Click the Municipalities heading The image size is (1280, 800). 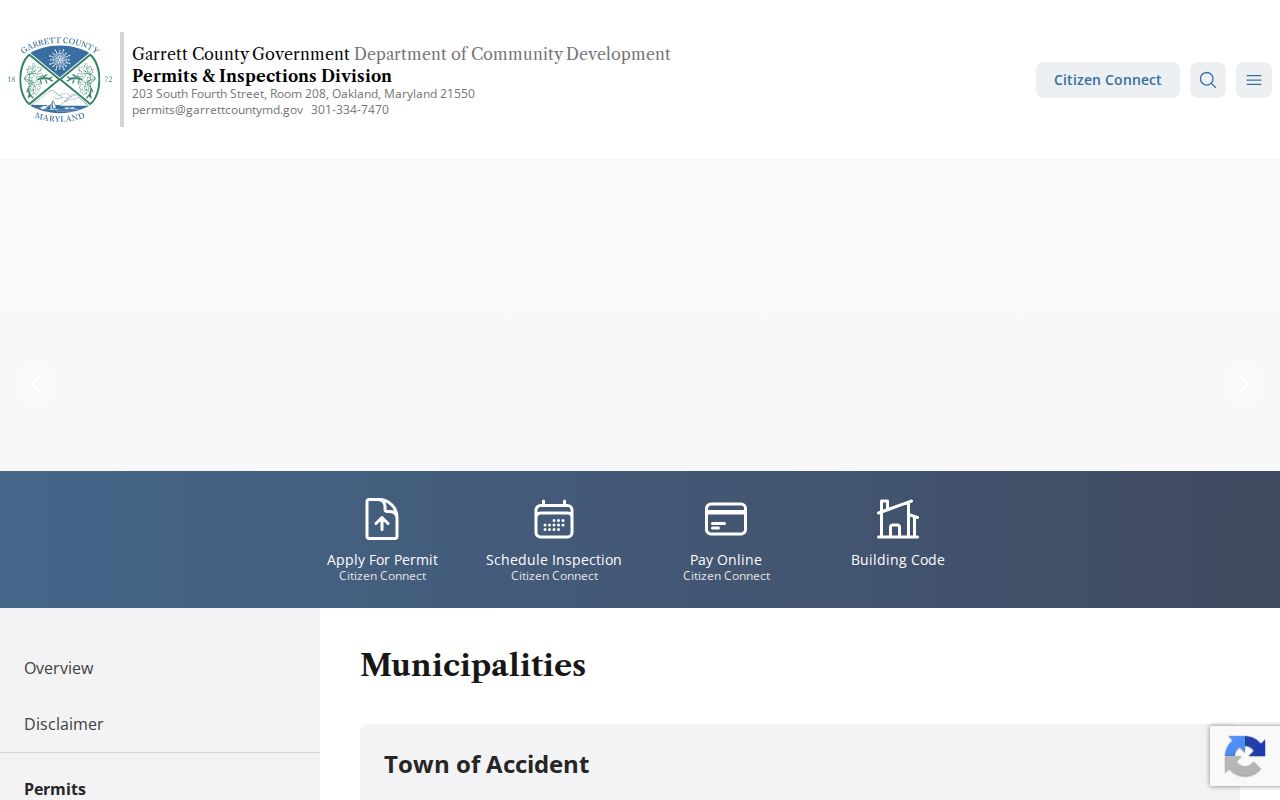tap(473, 665)
